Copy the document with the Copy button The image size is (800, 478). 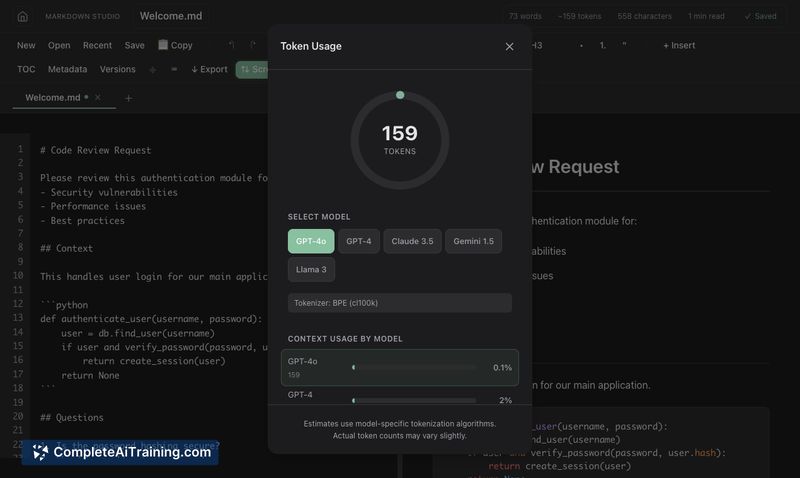click(176, 45)
